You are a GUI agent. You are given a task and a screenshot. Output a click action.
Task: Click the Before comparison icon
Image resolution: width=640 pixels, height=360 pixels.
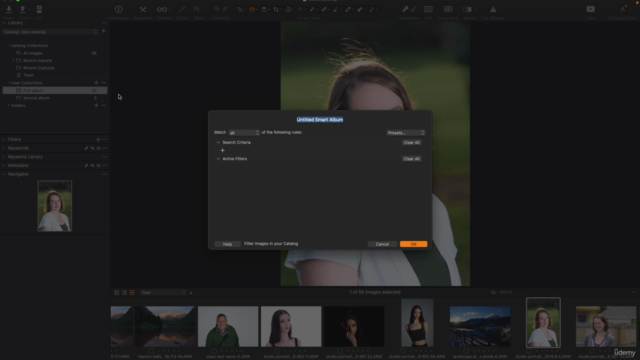click(468, 9)
